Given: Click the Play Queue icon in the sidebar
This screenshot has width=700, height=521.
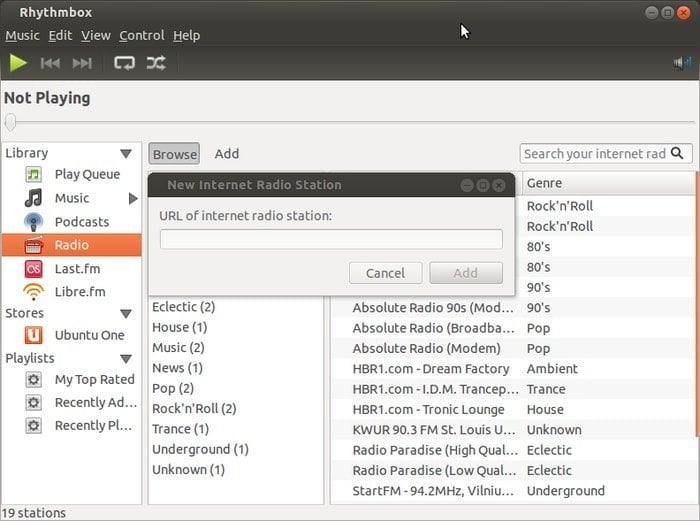Looking at the screenshot, I should (33, 174).
